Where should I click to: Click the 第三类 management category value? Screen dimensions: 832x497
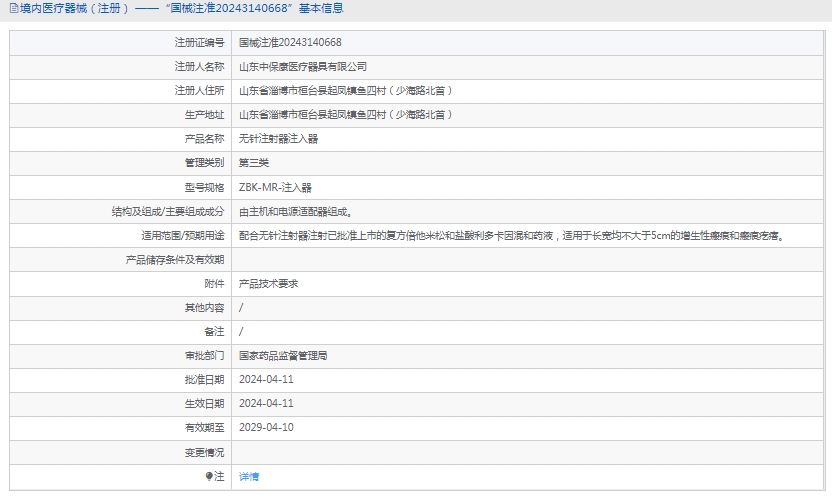click(x=254, y=163)
